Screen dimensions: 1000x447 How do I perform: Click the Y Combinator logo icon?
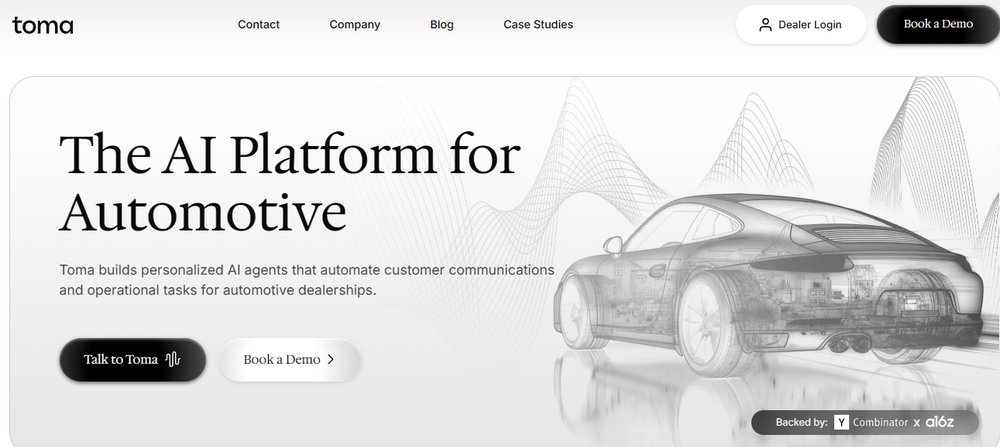tap(841, 422)
